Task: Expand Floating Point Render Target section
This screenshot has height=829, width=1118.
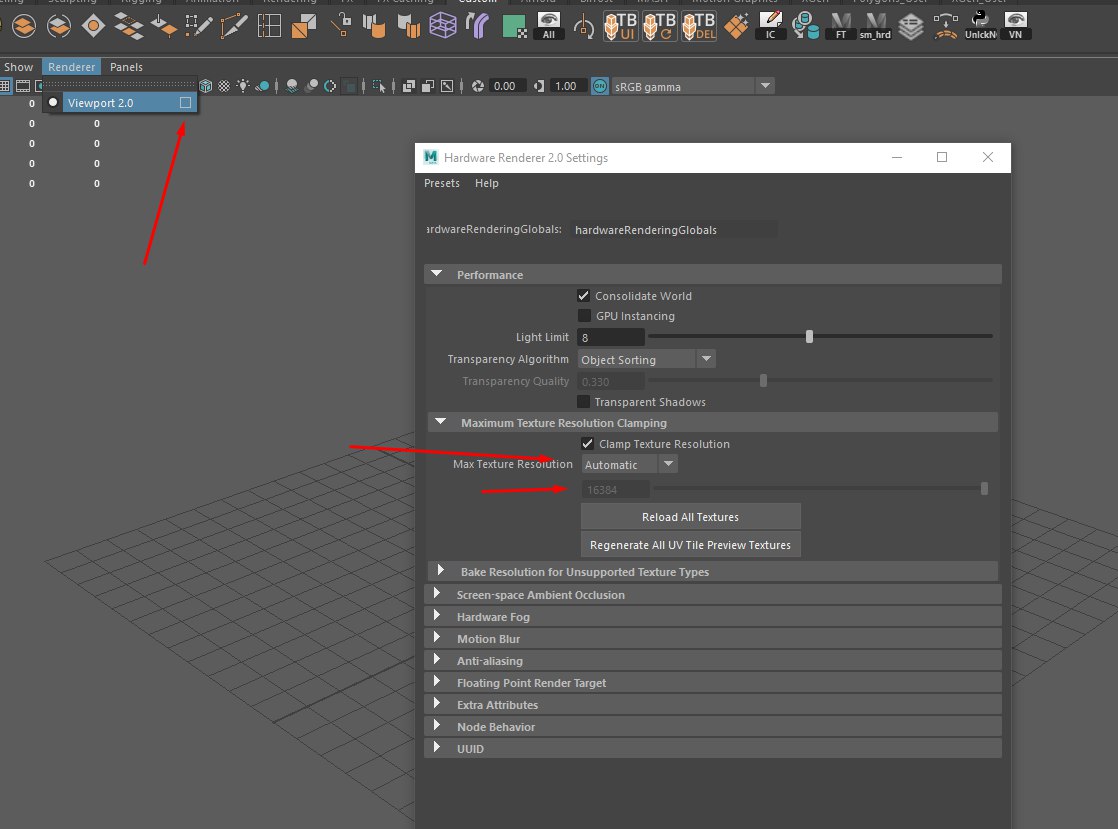Action: 437,682
